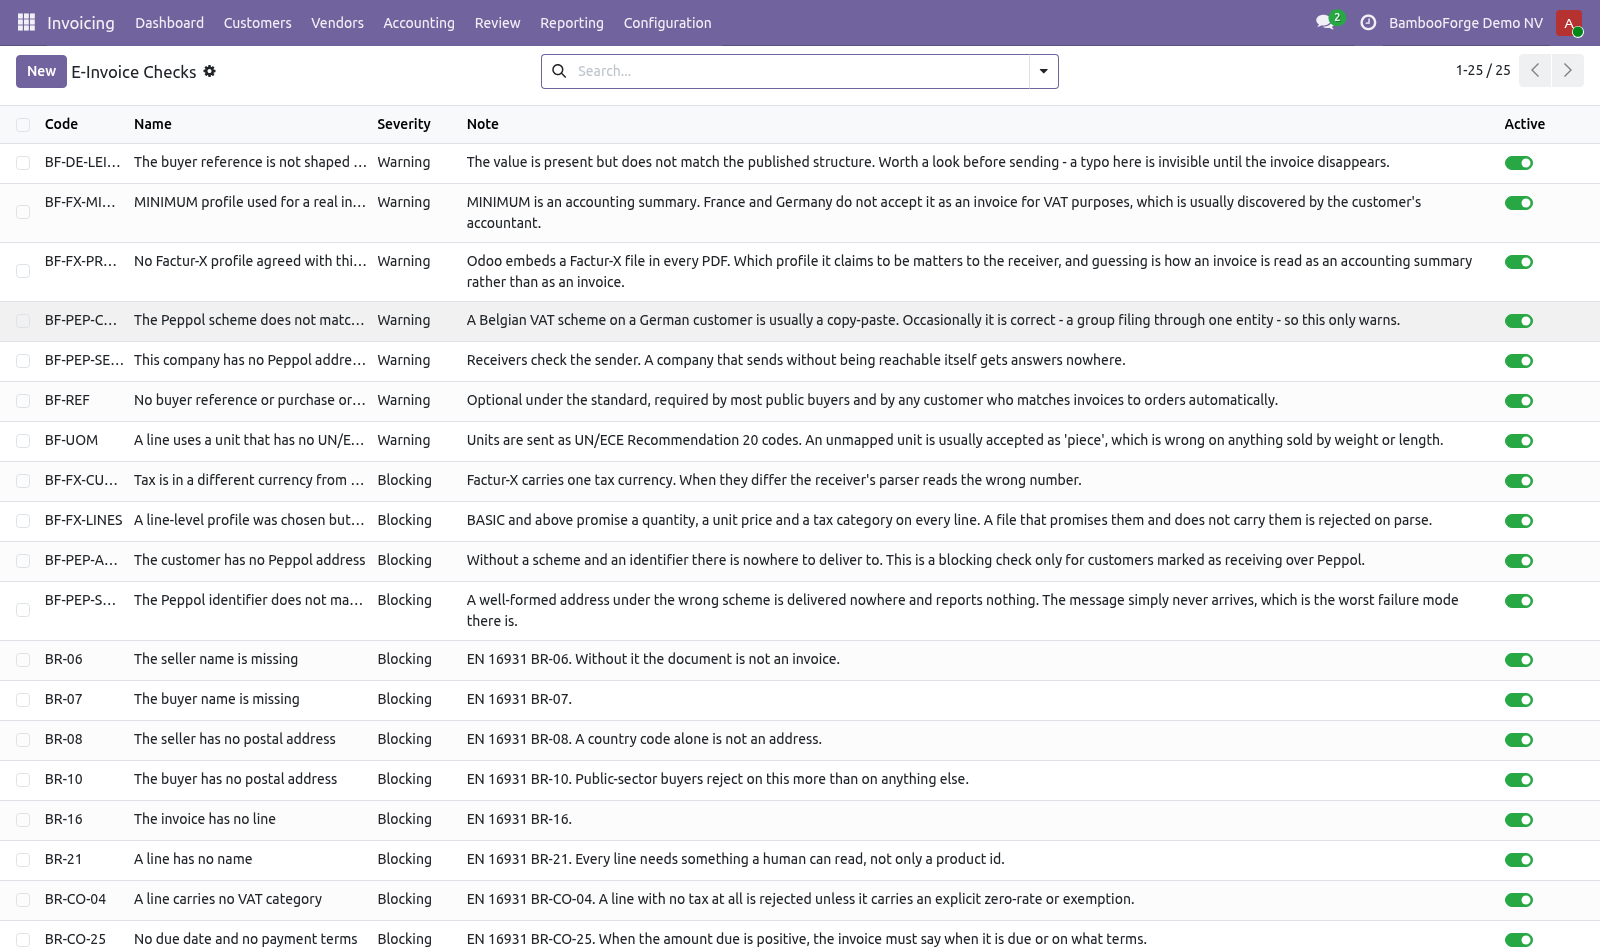
Task: Click the 1-25 / 25 pager counter
Action: [1483, 70]
